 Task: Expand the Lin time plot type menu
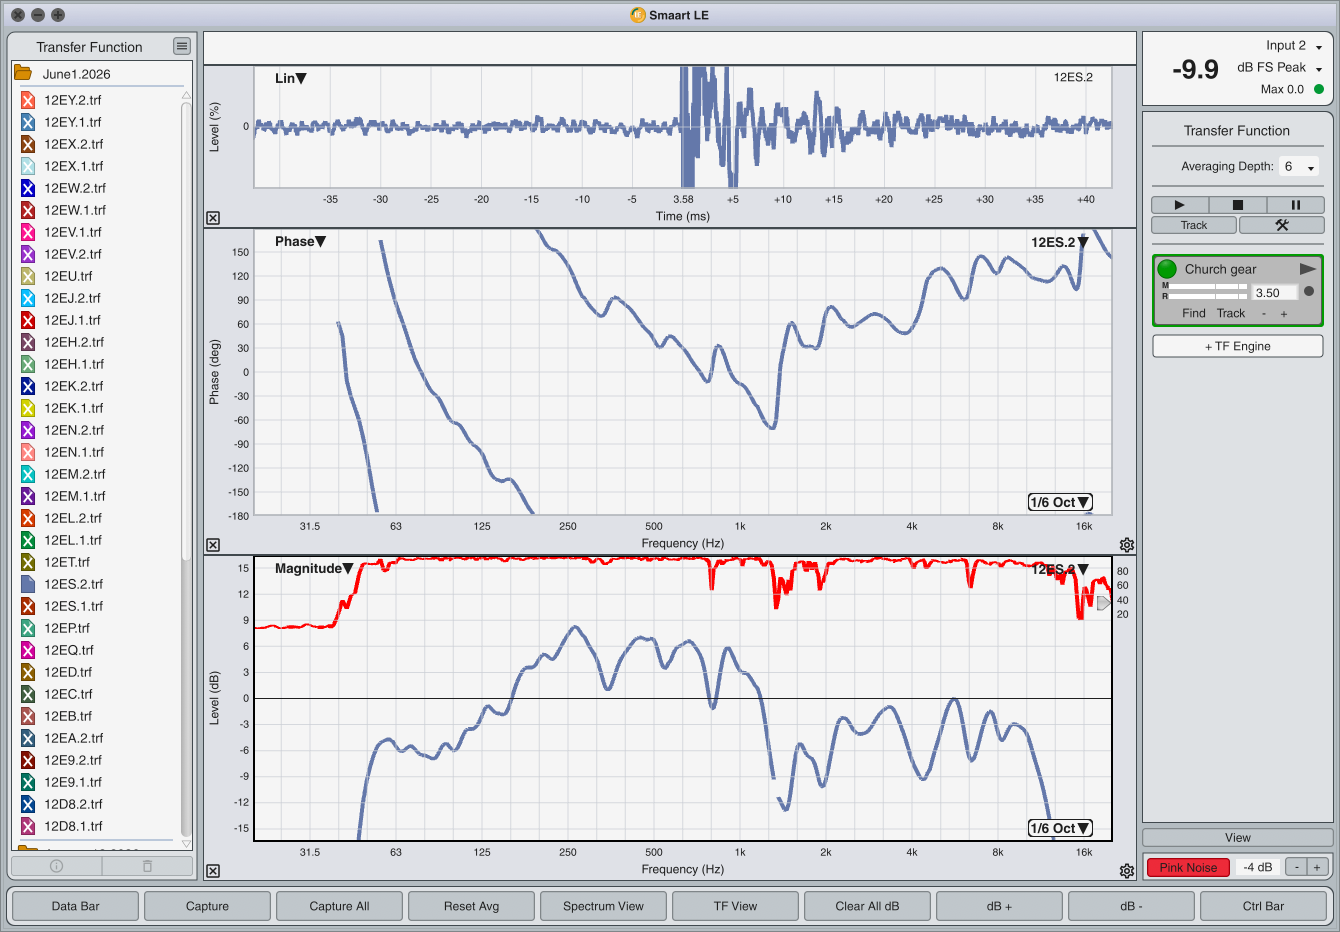click(291, 78)
